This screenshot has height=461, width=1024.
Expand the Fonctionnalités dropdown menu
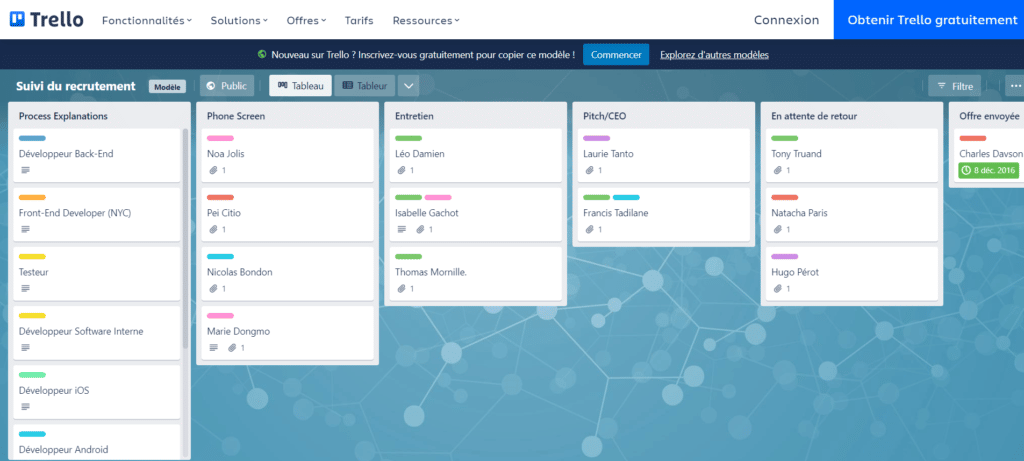click(x=147, y=20)
